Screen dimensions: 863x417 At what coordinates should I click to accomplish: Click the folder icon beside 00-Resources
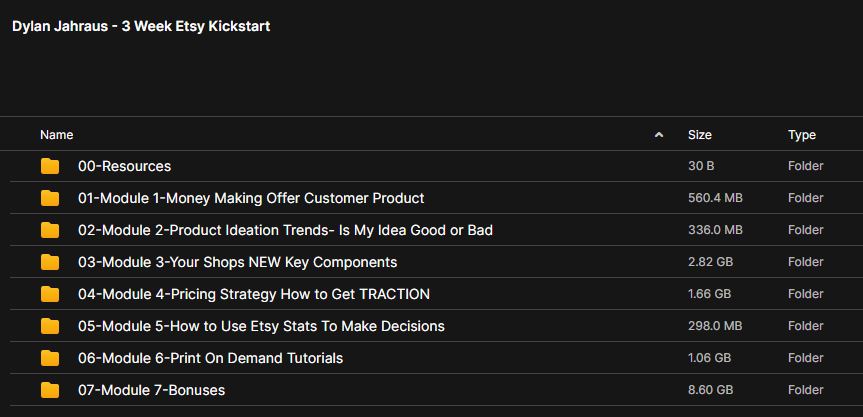click(x=50, y=166)
